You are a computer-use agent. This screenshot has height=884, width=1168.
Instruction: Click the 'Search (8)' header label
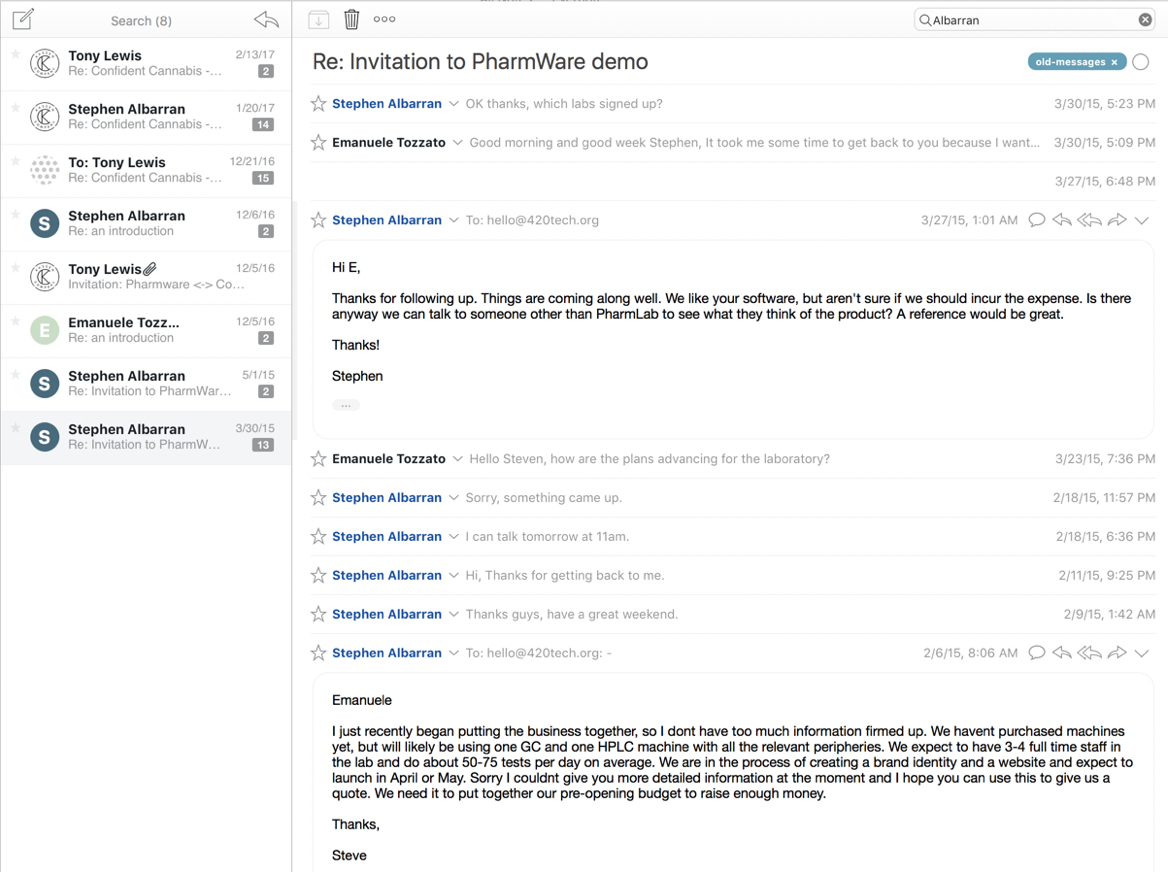[x=141, y=21]
